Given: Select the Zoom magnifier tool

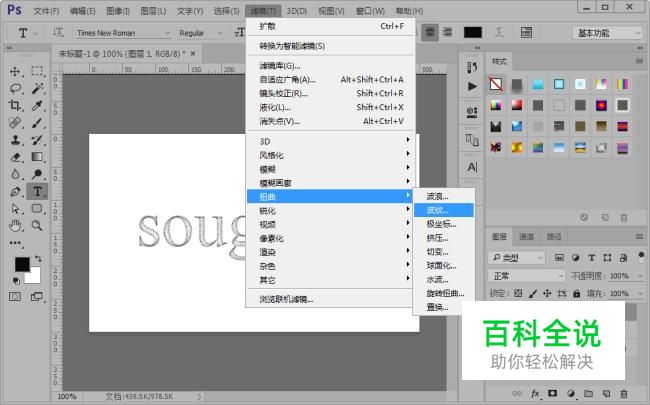Looking at the screenshot, I should (37, 226).
